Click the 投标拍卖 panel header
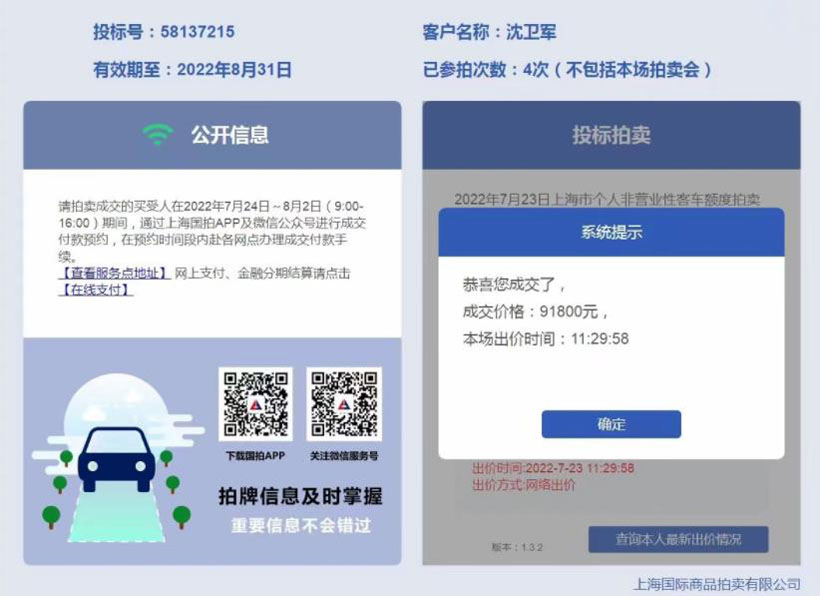Viewport: 820px width, 596px height. pyautogui.click(x=611, y=135)
